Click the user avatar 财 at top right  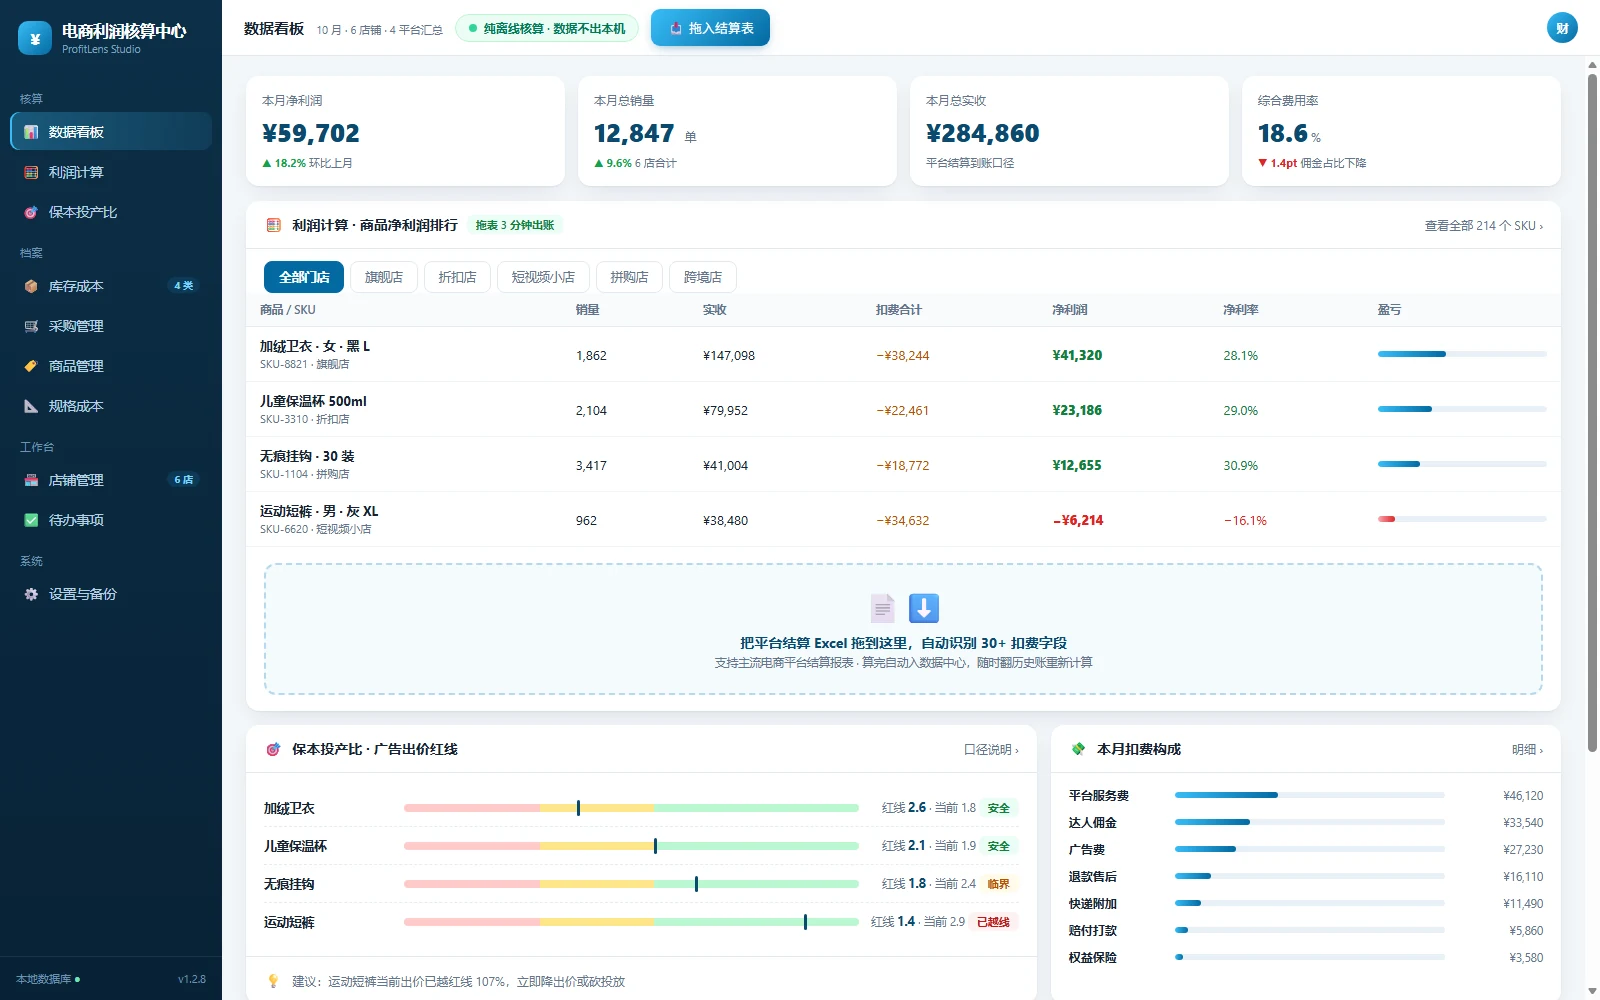pyautogui.click(x=1562, y=28)
